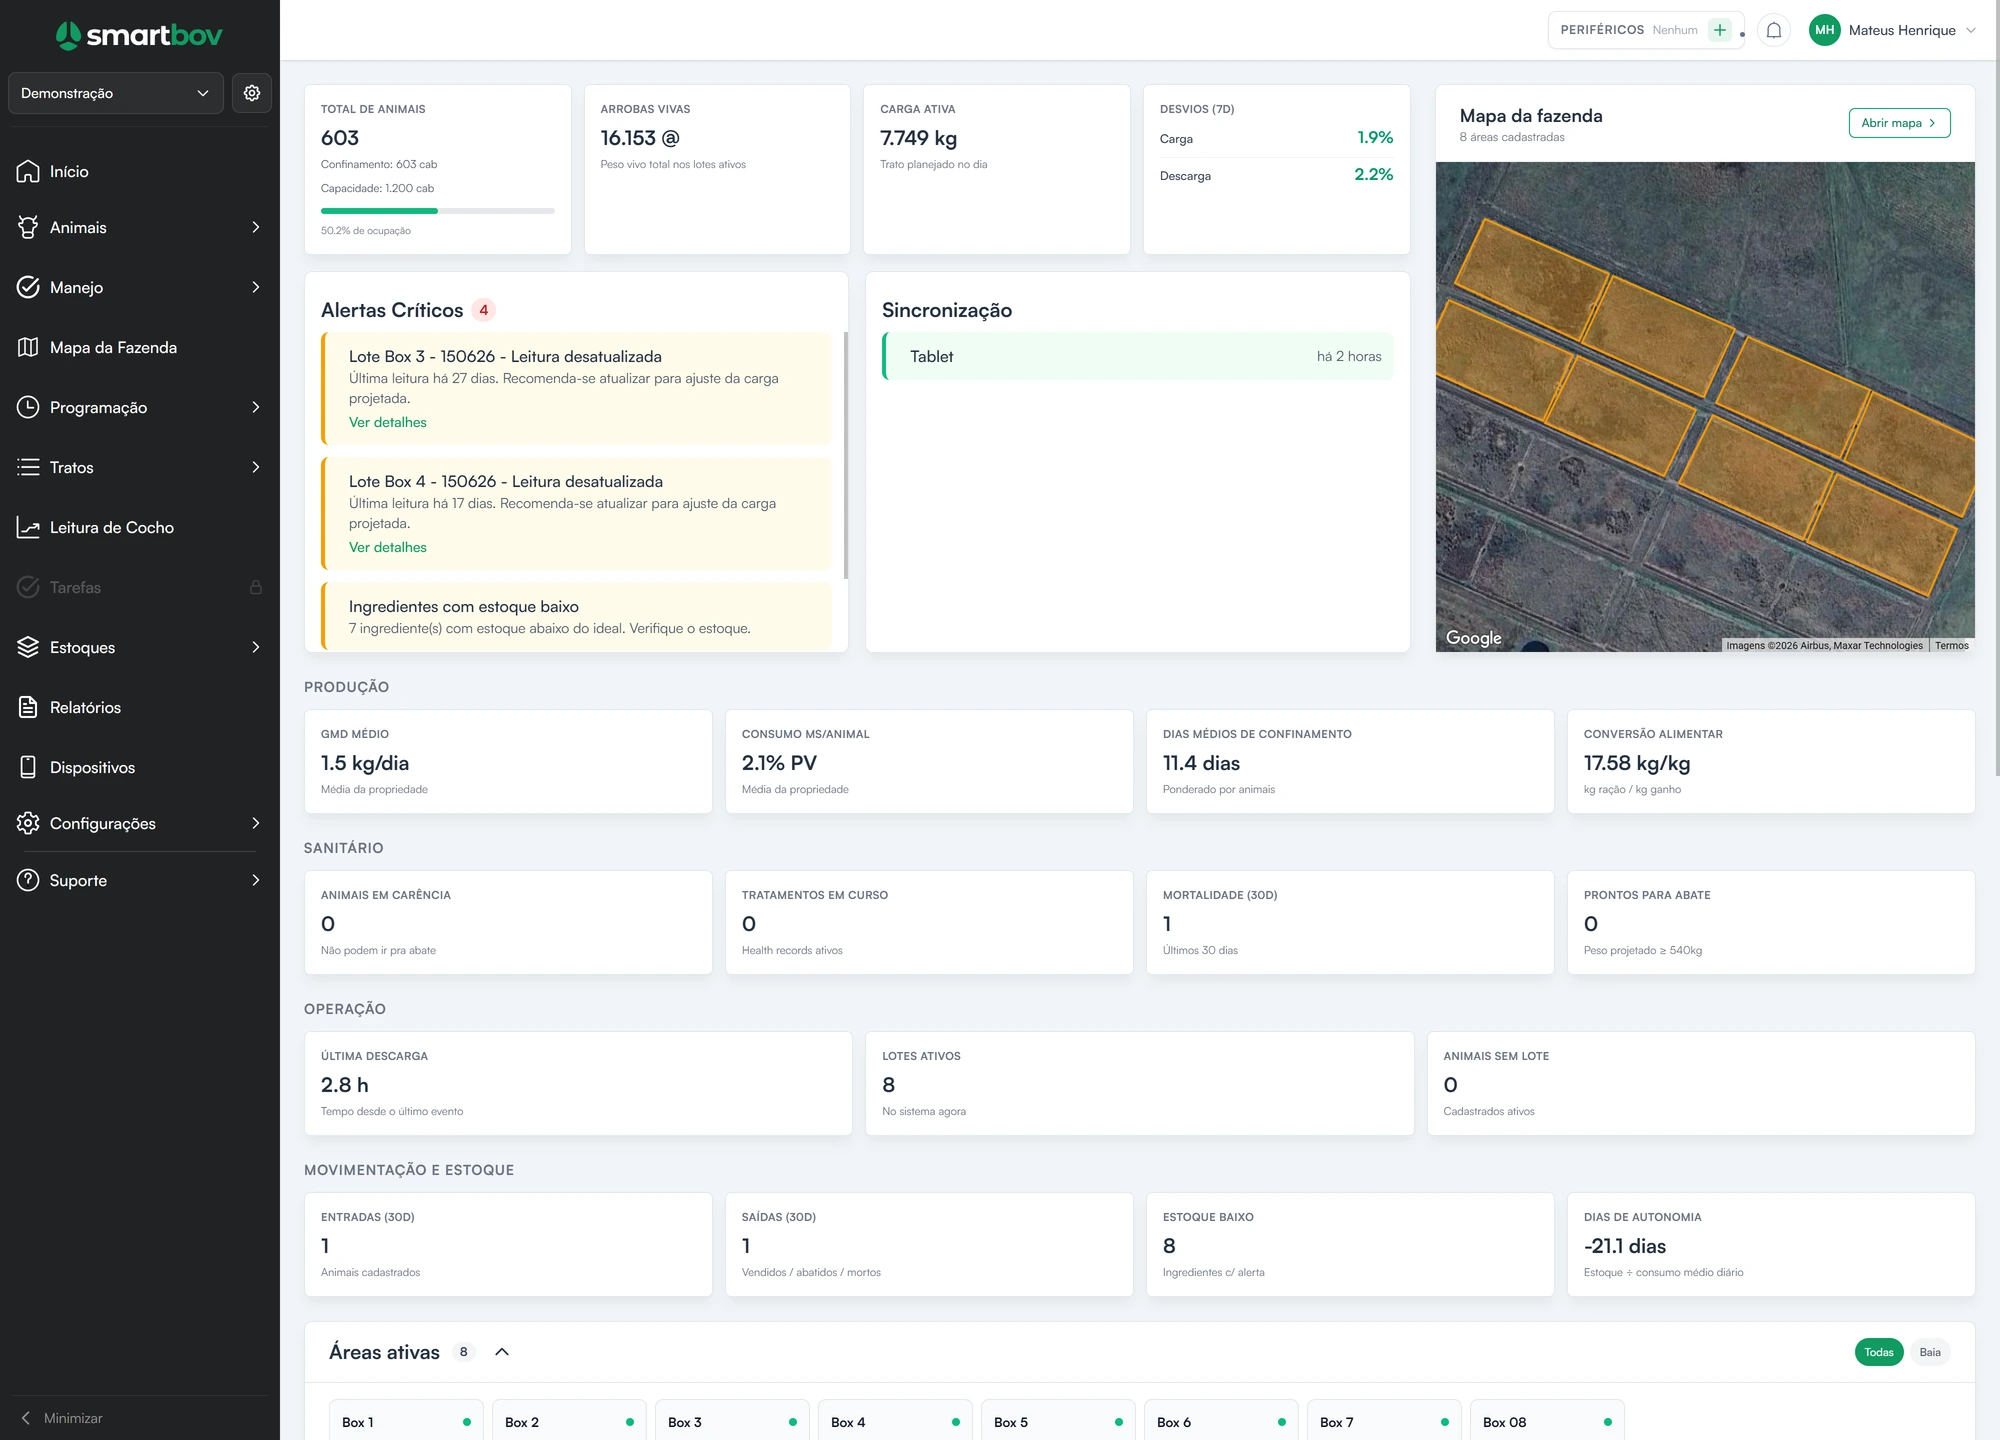Expand the Tratos submenu chevron
Screen dimensions: 2000x1440
256,467
